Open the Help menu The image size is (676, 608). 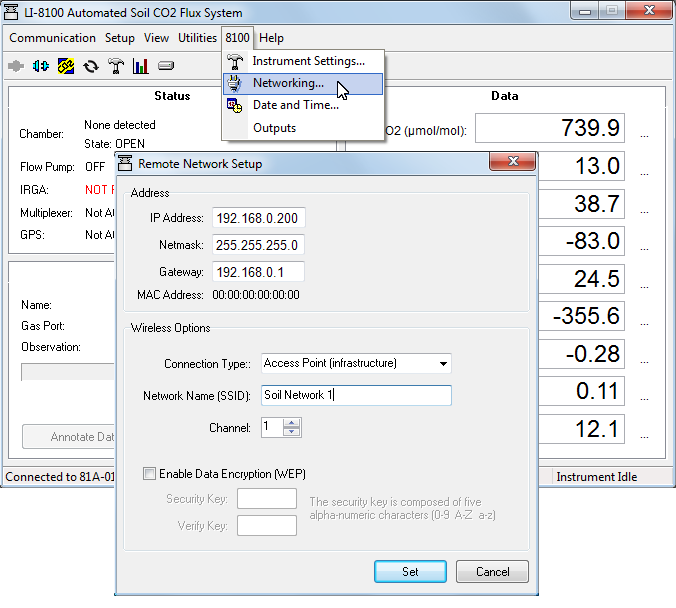pyautogui.click(x=271, y=38)
